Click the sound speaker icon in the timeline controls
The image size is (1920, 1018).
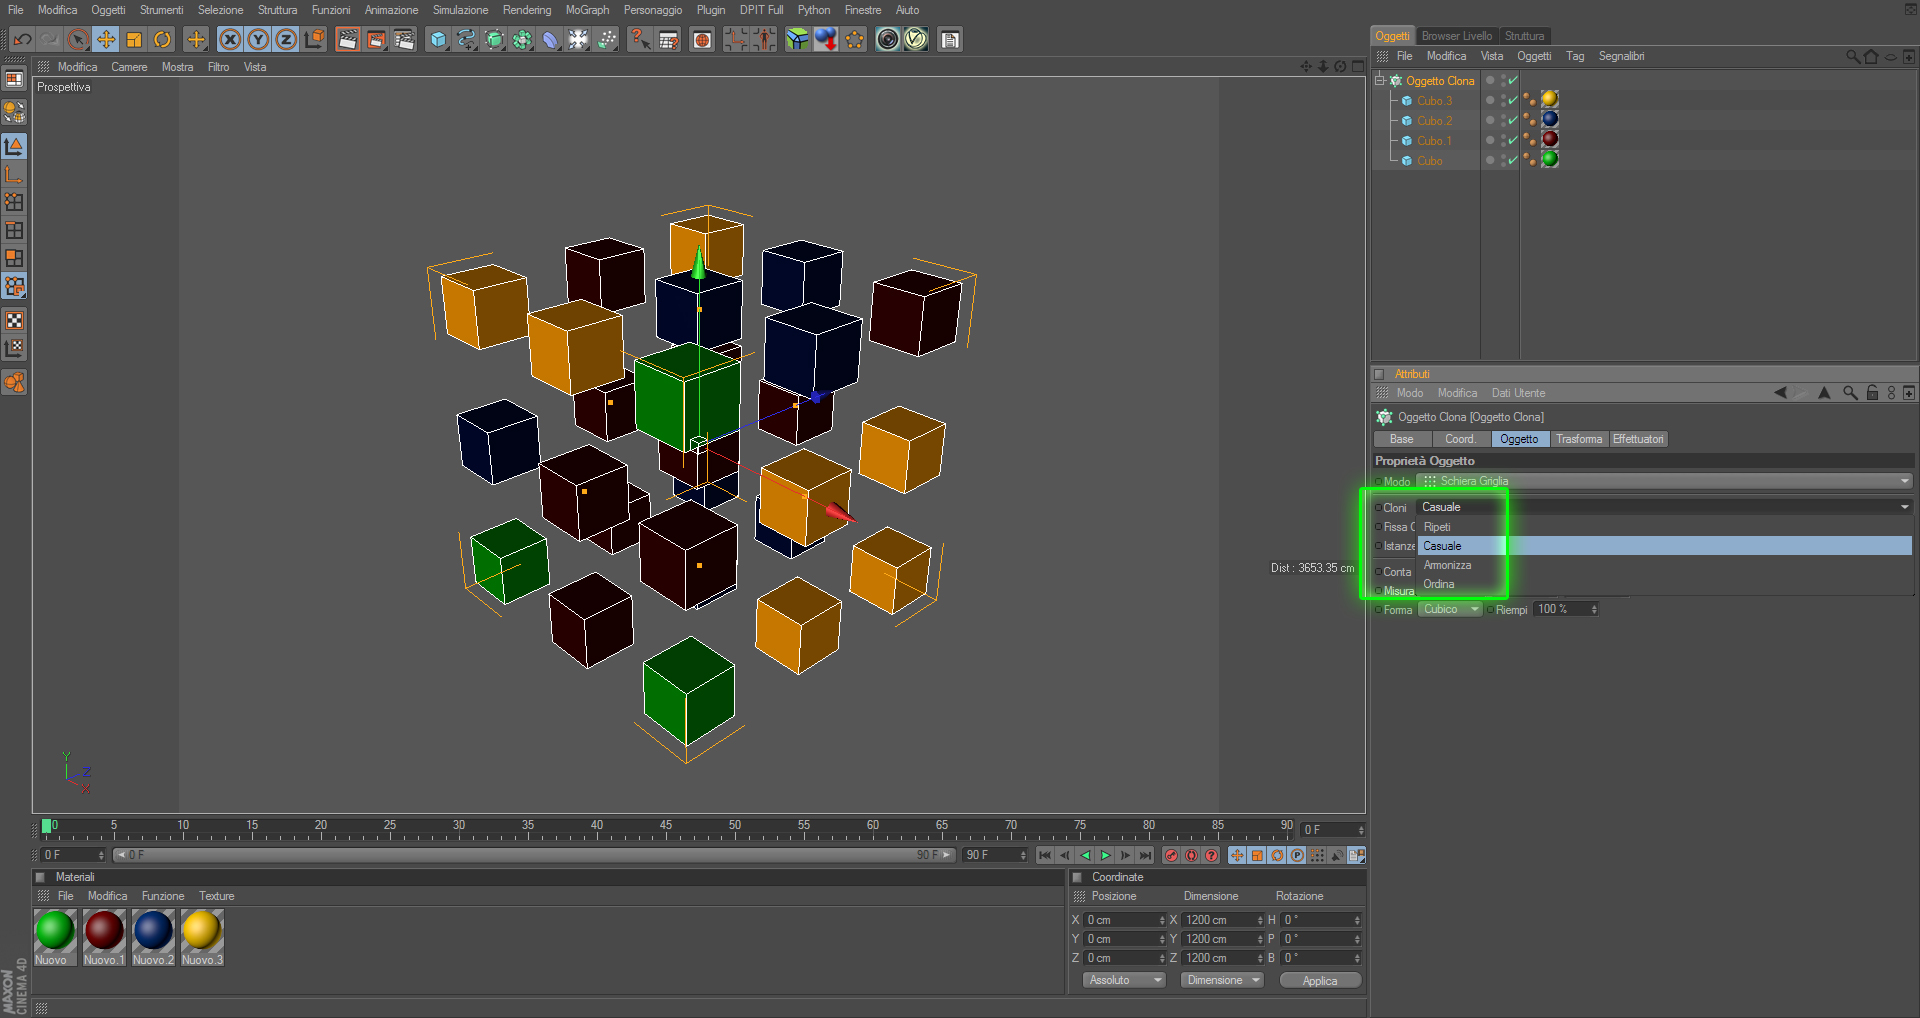(x=1337, y=855)
